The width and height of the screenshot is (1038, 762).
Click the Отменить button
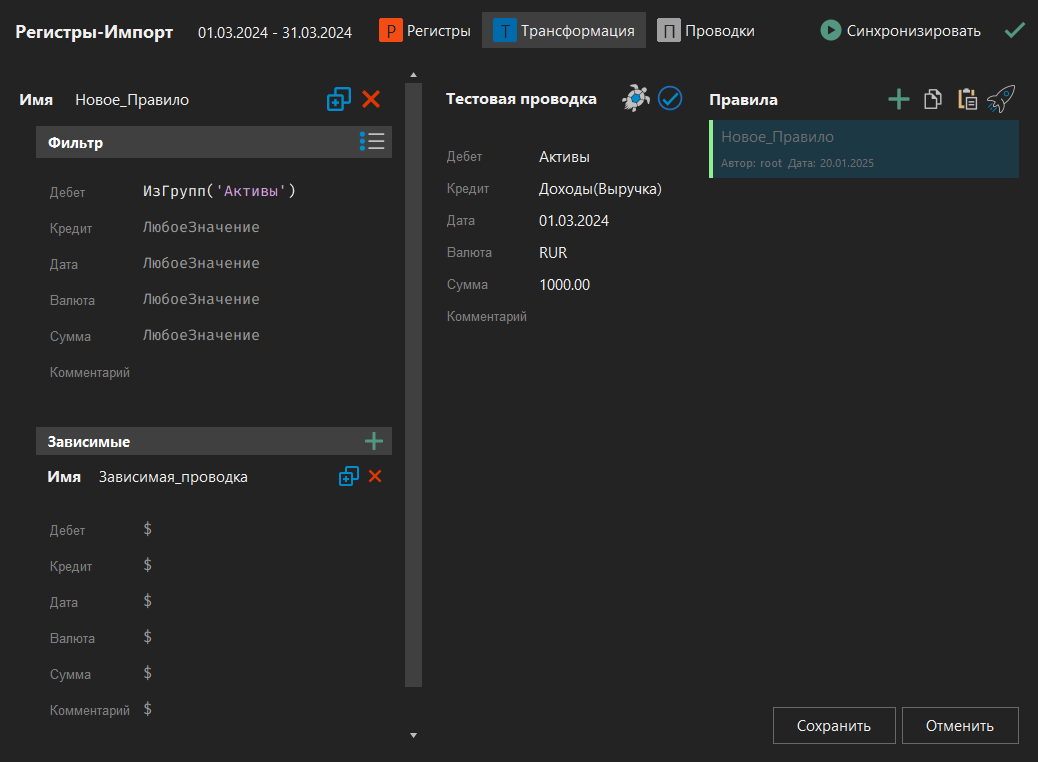tap(959, 726)
